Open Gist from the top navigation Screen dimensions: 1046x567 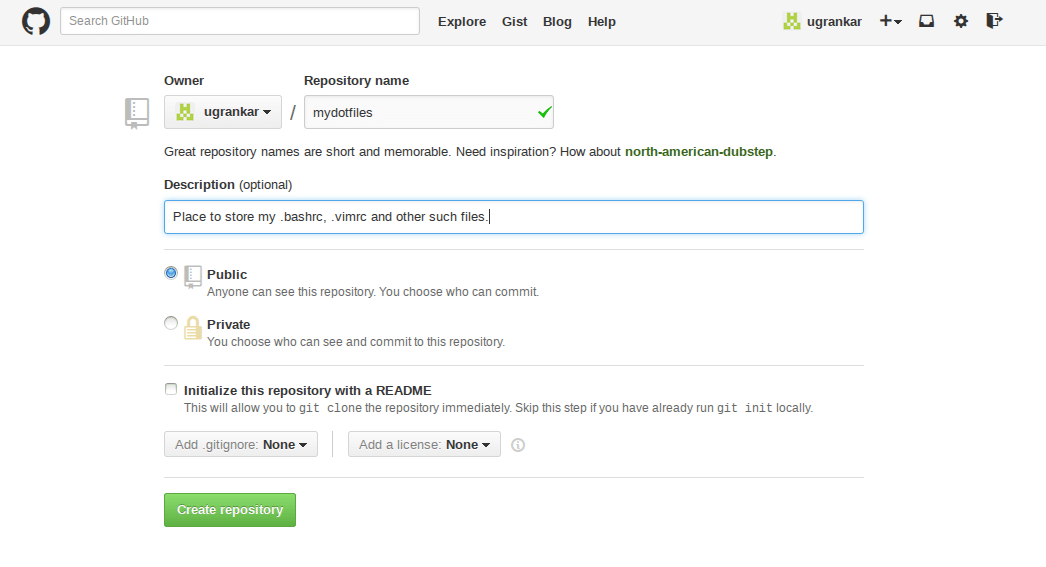(x=514, y=21)
